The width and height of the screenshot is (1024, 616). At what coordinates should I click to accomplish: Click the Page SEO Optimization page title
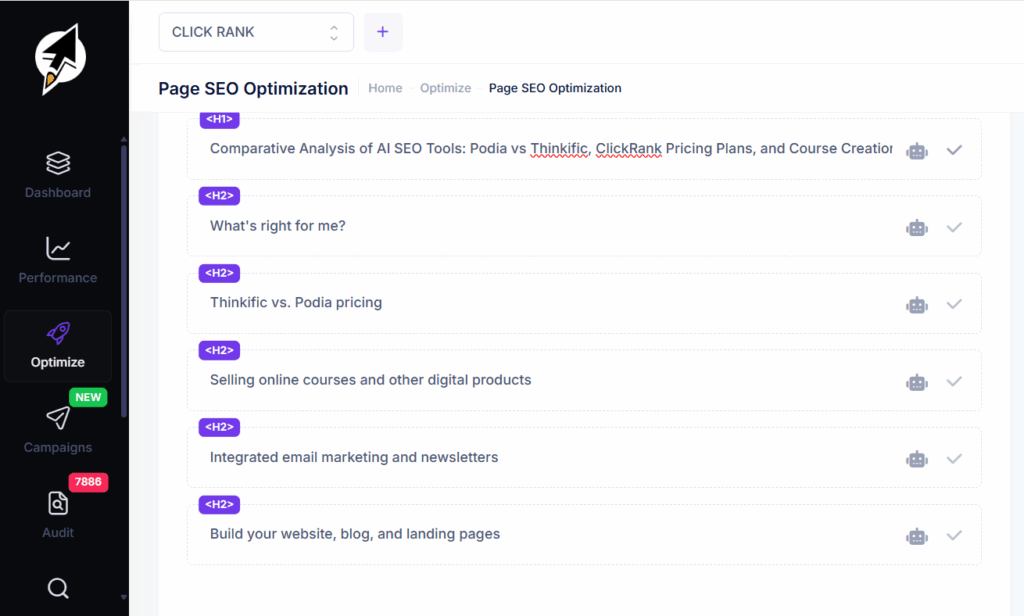253,89
